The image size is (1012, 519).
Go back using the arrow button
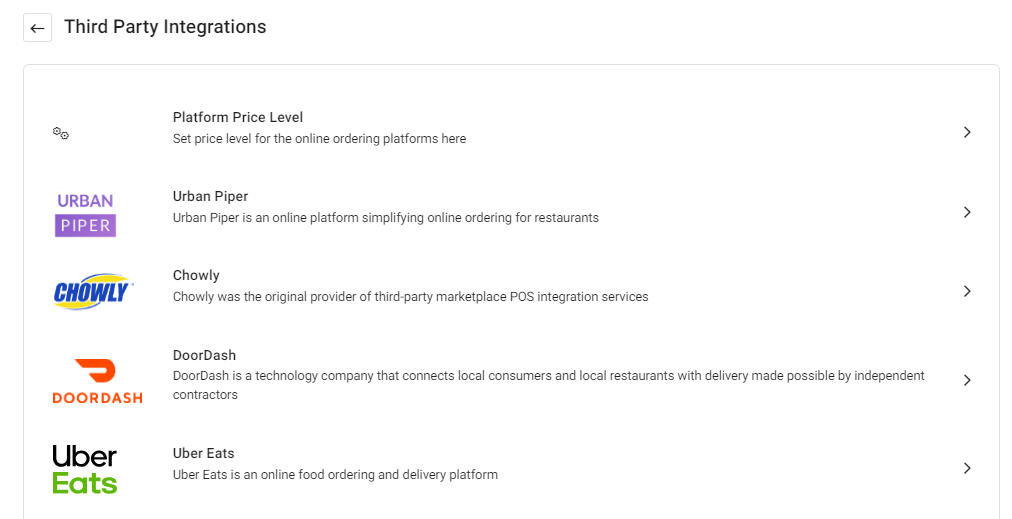[x=37, y=28]
